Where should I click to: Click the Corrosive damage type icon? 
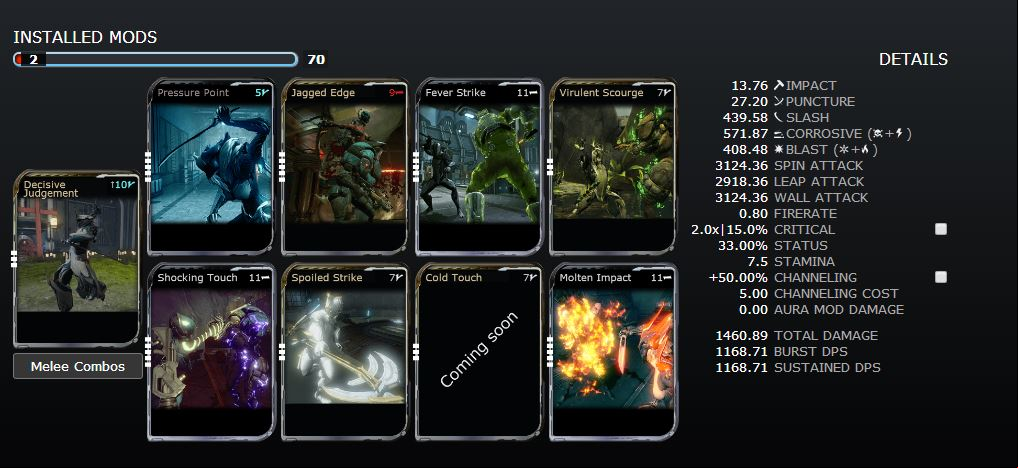779,134
